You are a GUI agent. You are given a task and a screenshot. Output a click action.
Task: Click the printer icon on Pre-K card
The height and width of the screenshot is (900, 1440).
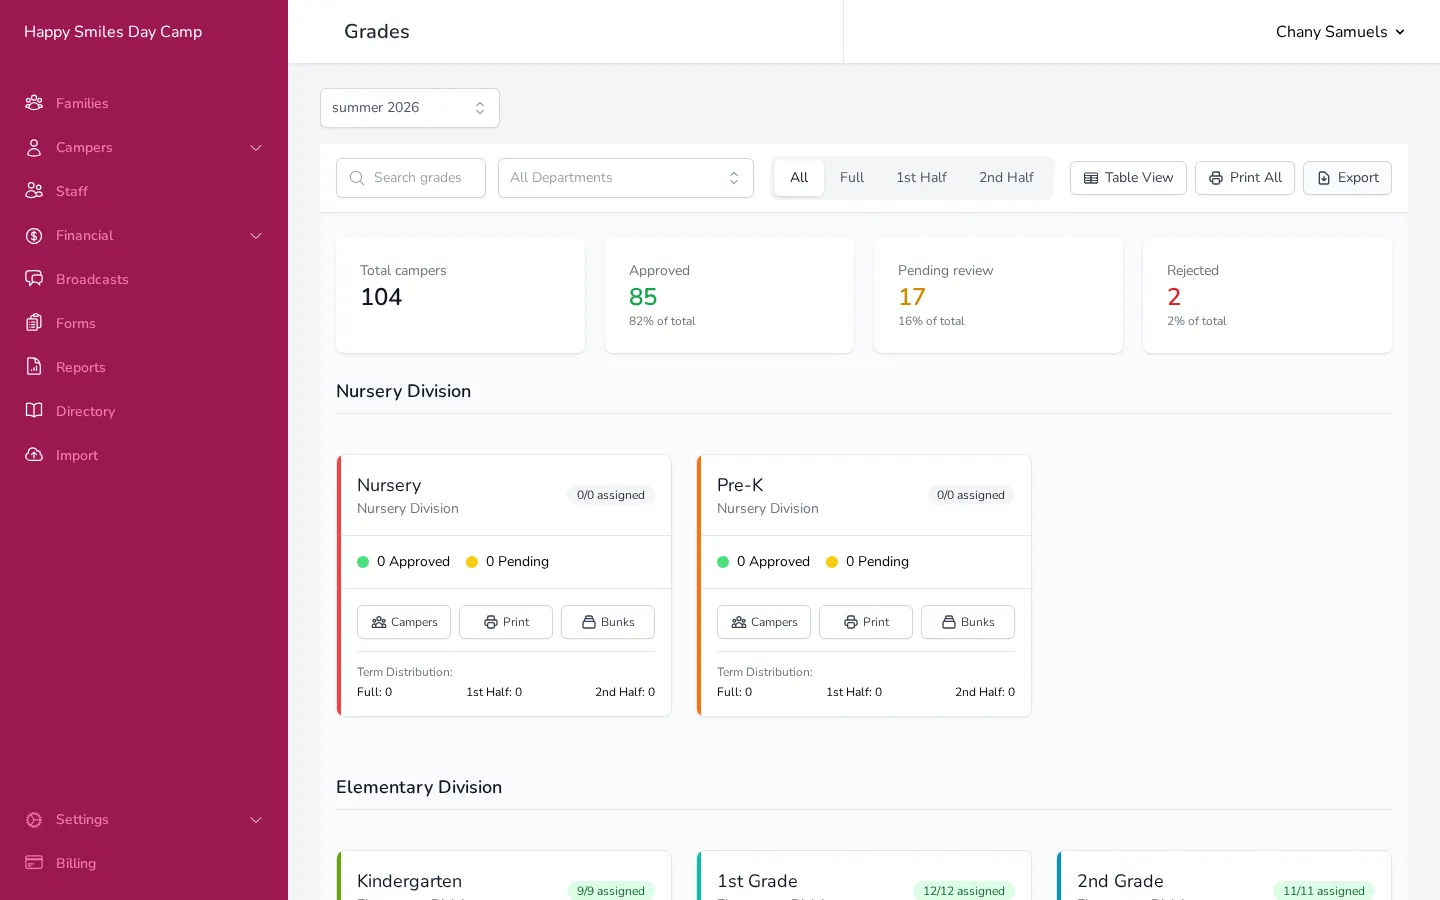[851, 622]
